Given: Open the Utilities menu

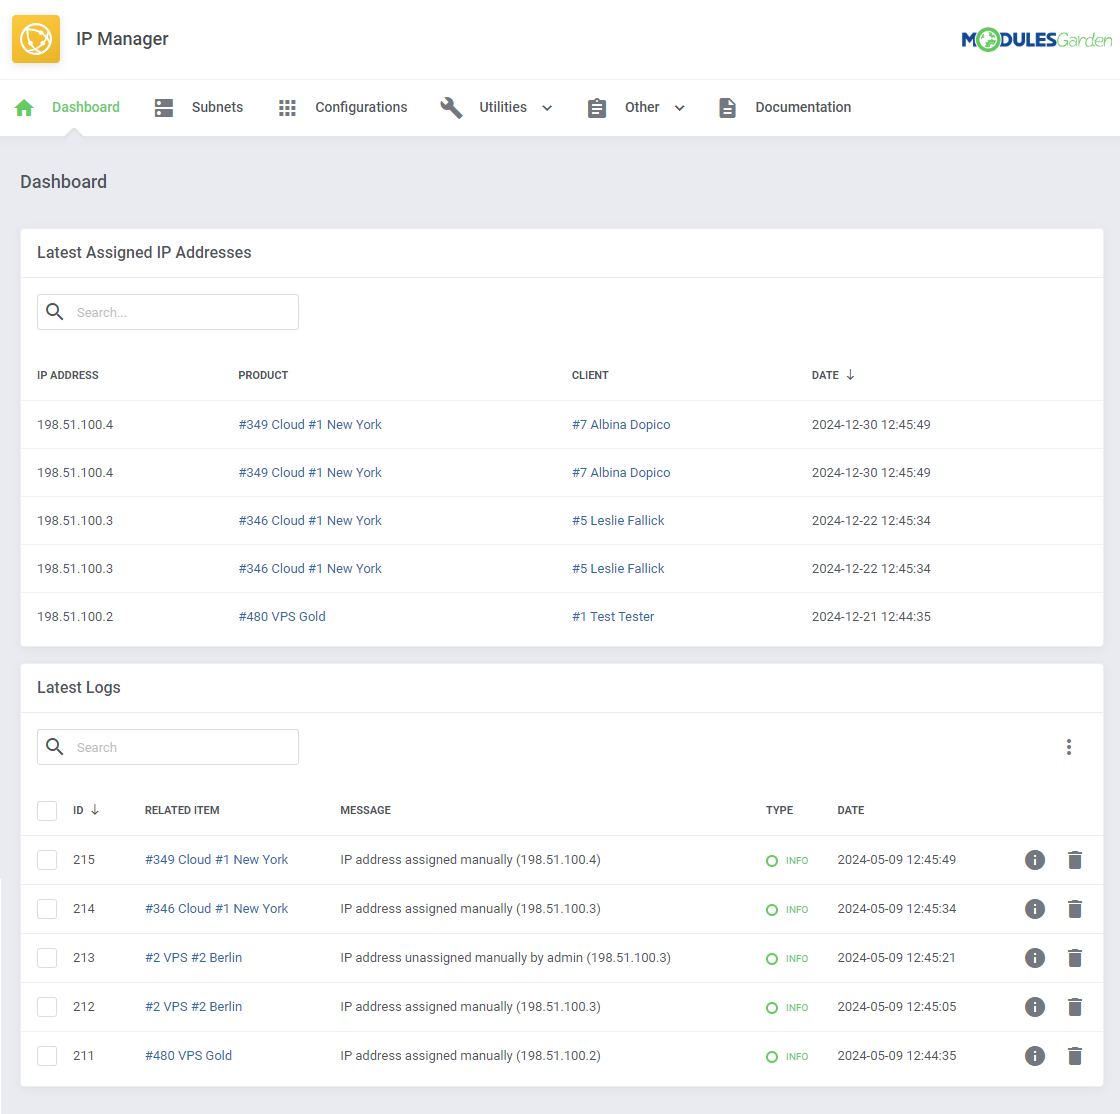Looking at the screenshot, I should pyautogui.click(x=503, y=107).
